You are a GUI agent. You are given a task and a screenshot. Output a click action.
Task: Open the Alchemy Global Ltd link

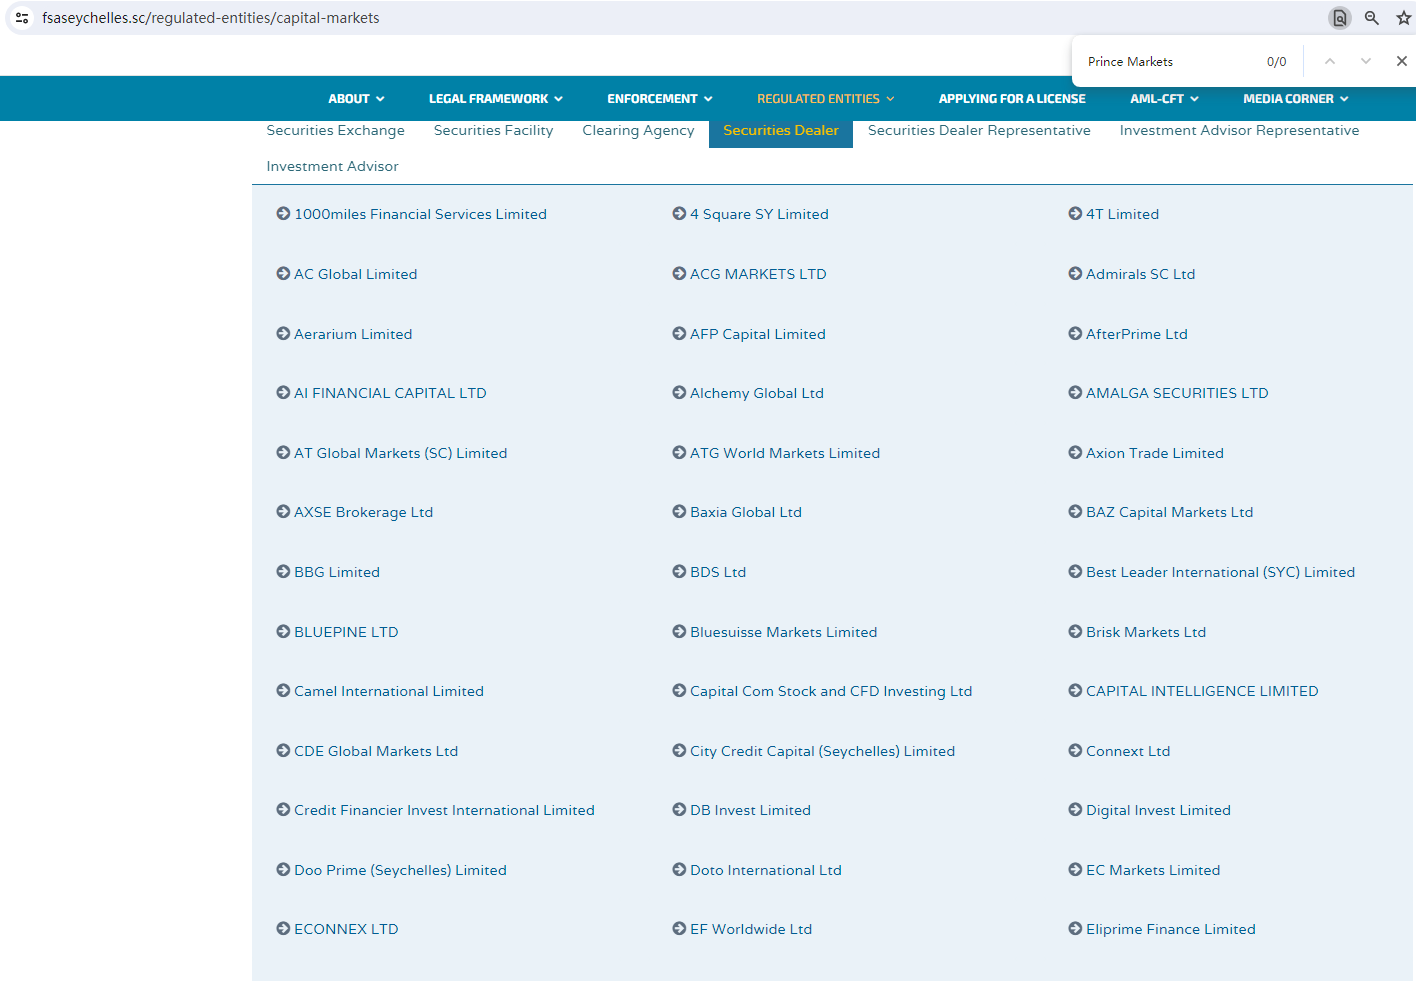[x=756, y=394]
